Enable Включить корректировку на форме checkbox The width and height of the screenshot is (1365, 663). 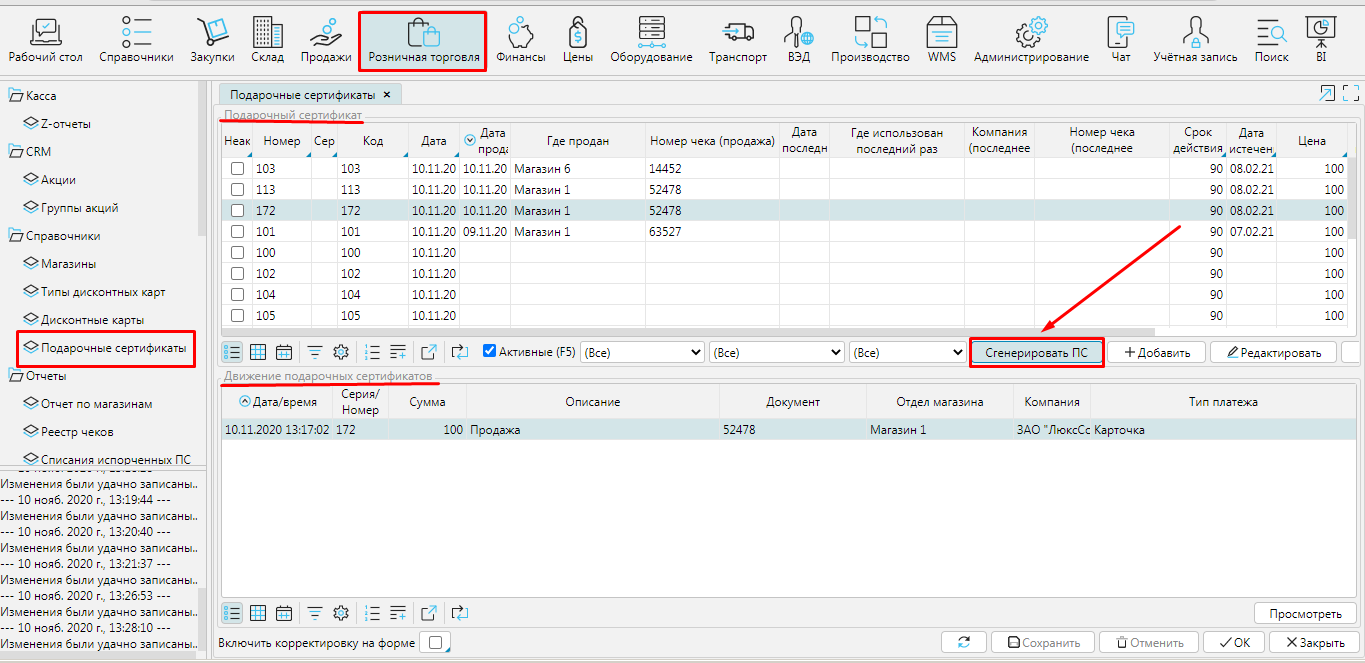pyautogui.click(x=435, y=643)
